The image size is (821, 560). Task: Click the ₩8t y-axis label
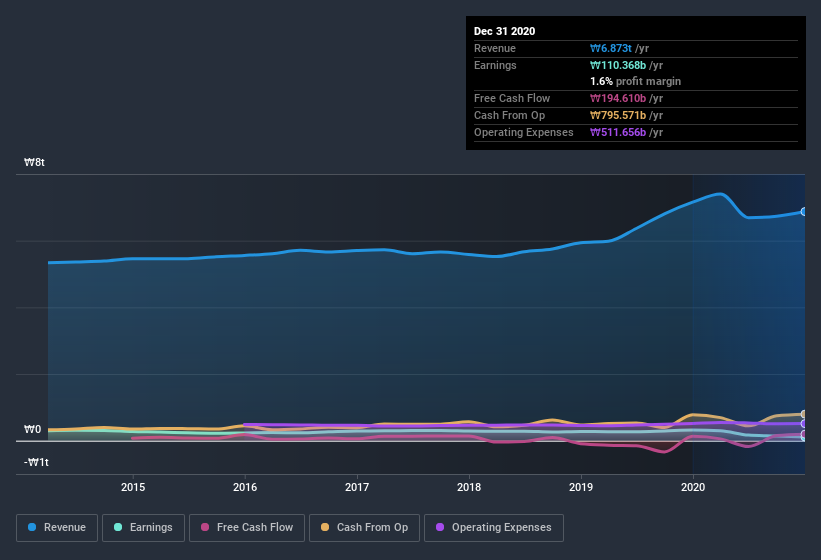(x=35, y=162)
